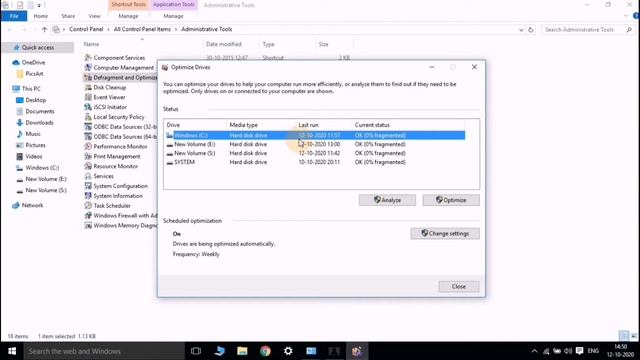Open Settings gear on taskbar

coord(288,351)
